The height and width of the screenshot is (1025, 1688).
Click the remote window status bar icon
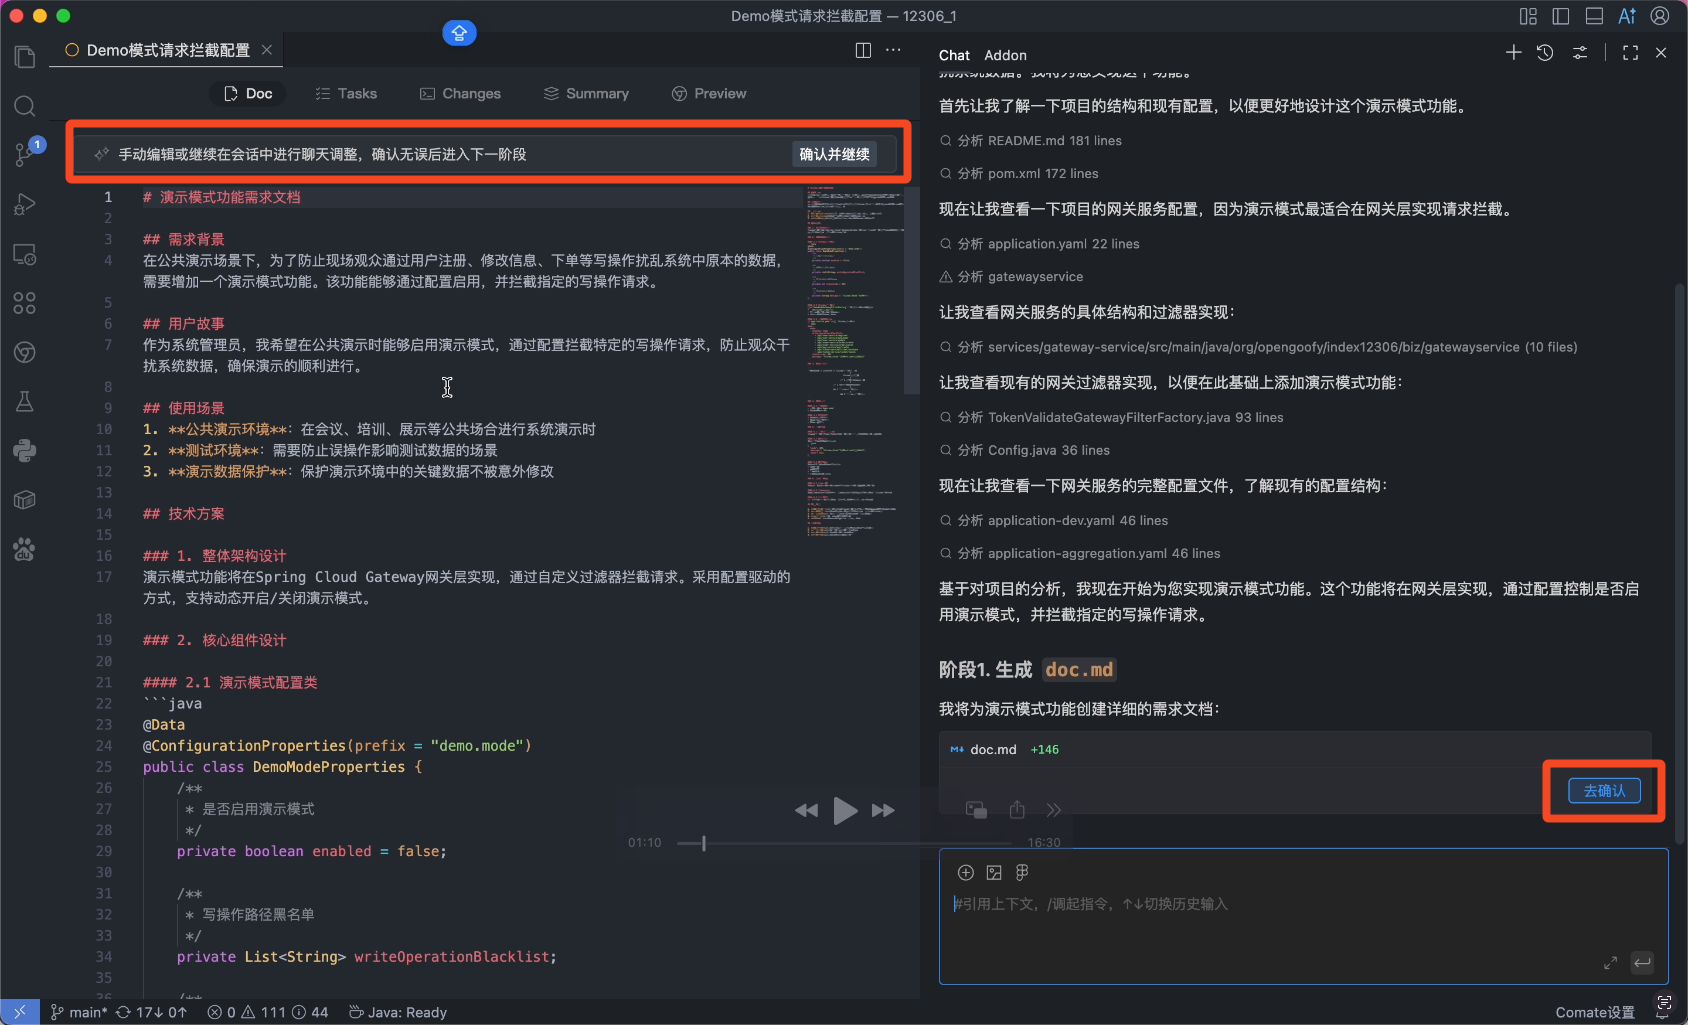click(20, 1012)
